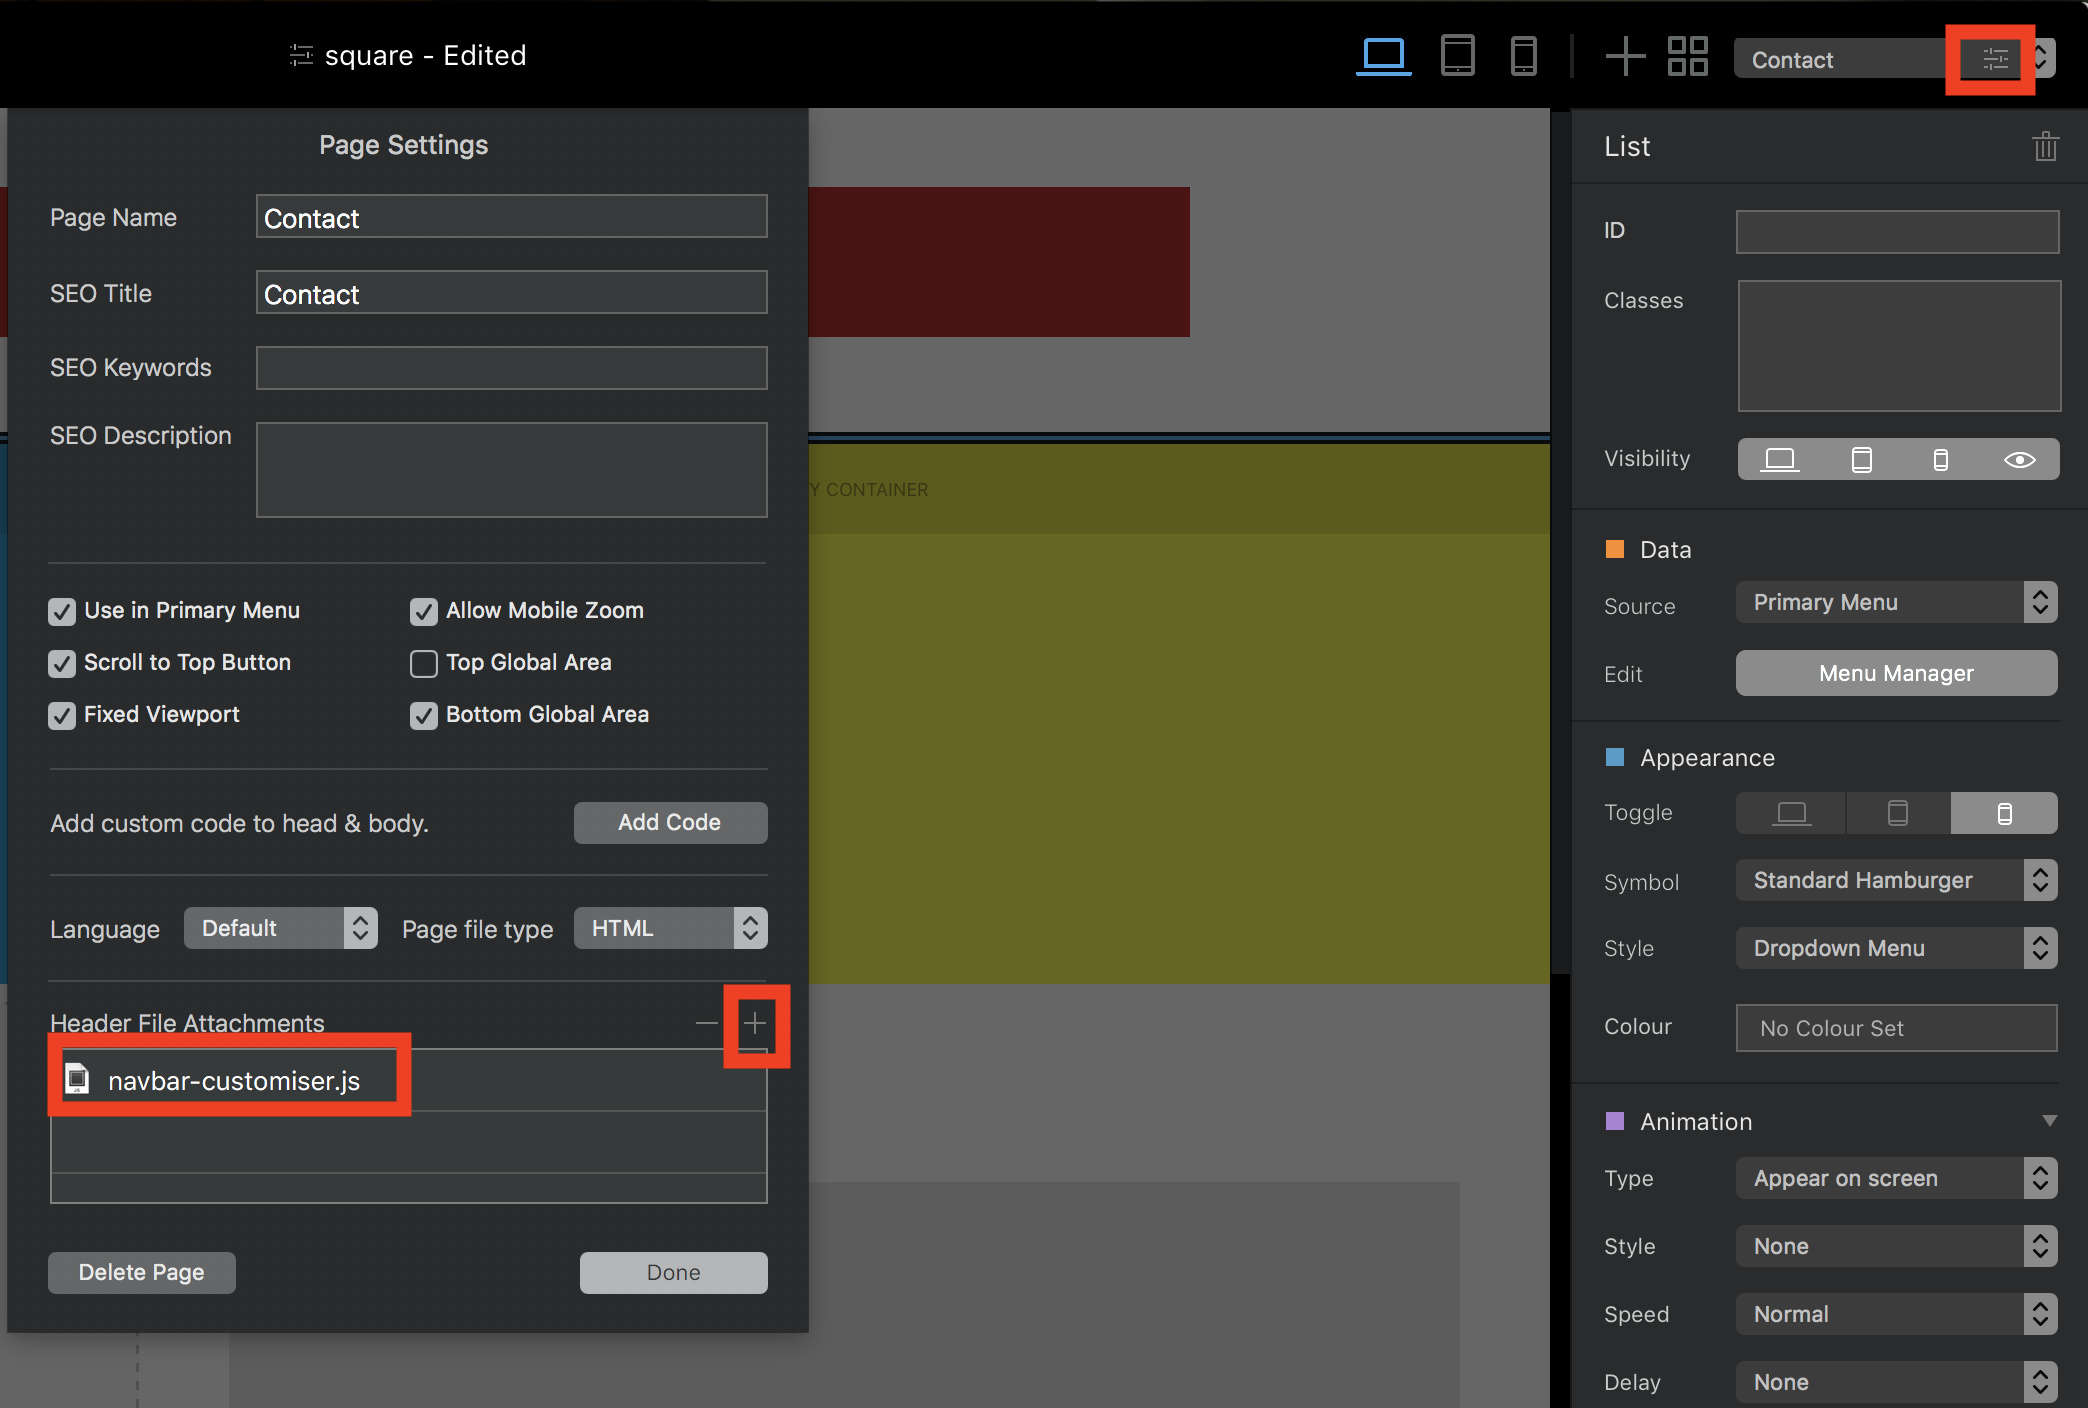Screen dimensions: 2088x1408
Task: Switch to desktop device preview
Action: pos(1383,55)
